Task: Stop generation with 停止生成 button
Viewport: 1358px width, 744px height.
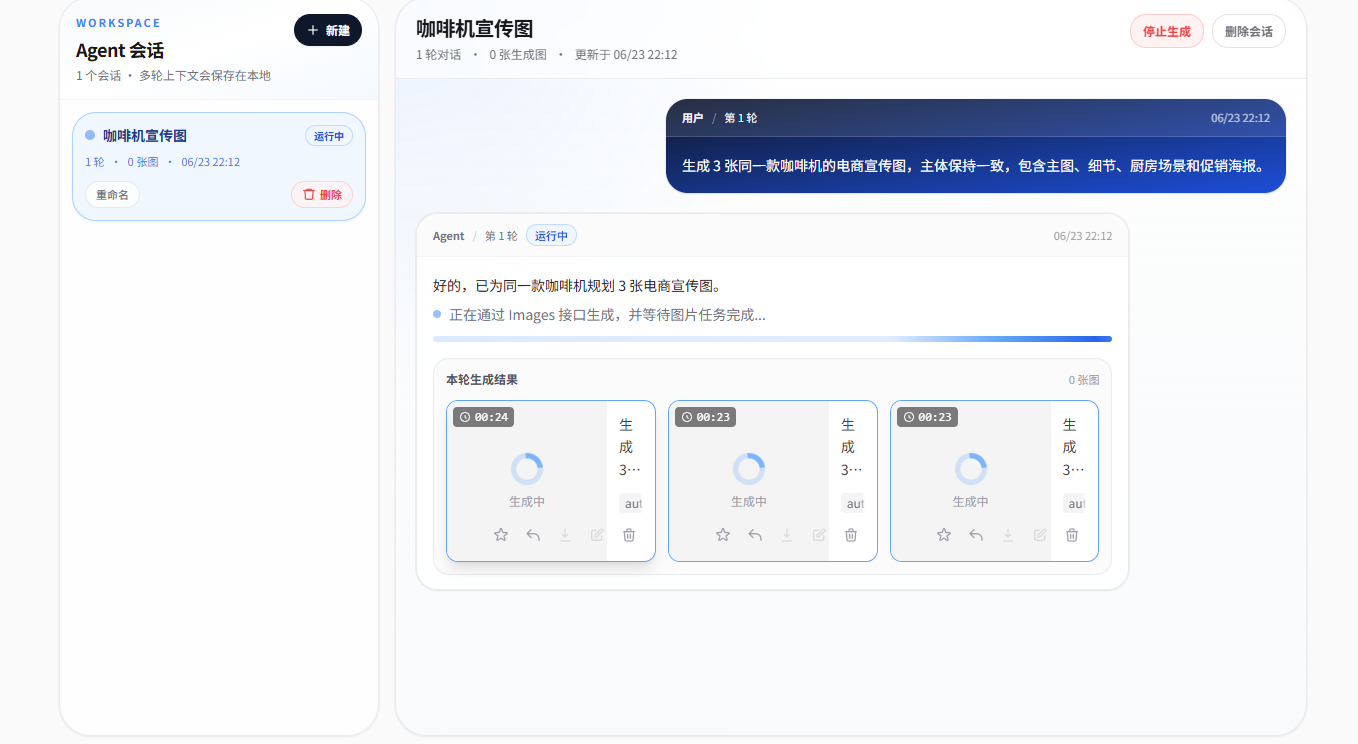Action: pyautogui.click(x=1167, y=31)
